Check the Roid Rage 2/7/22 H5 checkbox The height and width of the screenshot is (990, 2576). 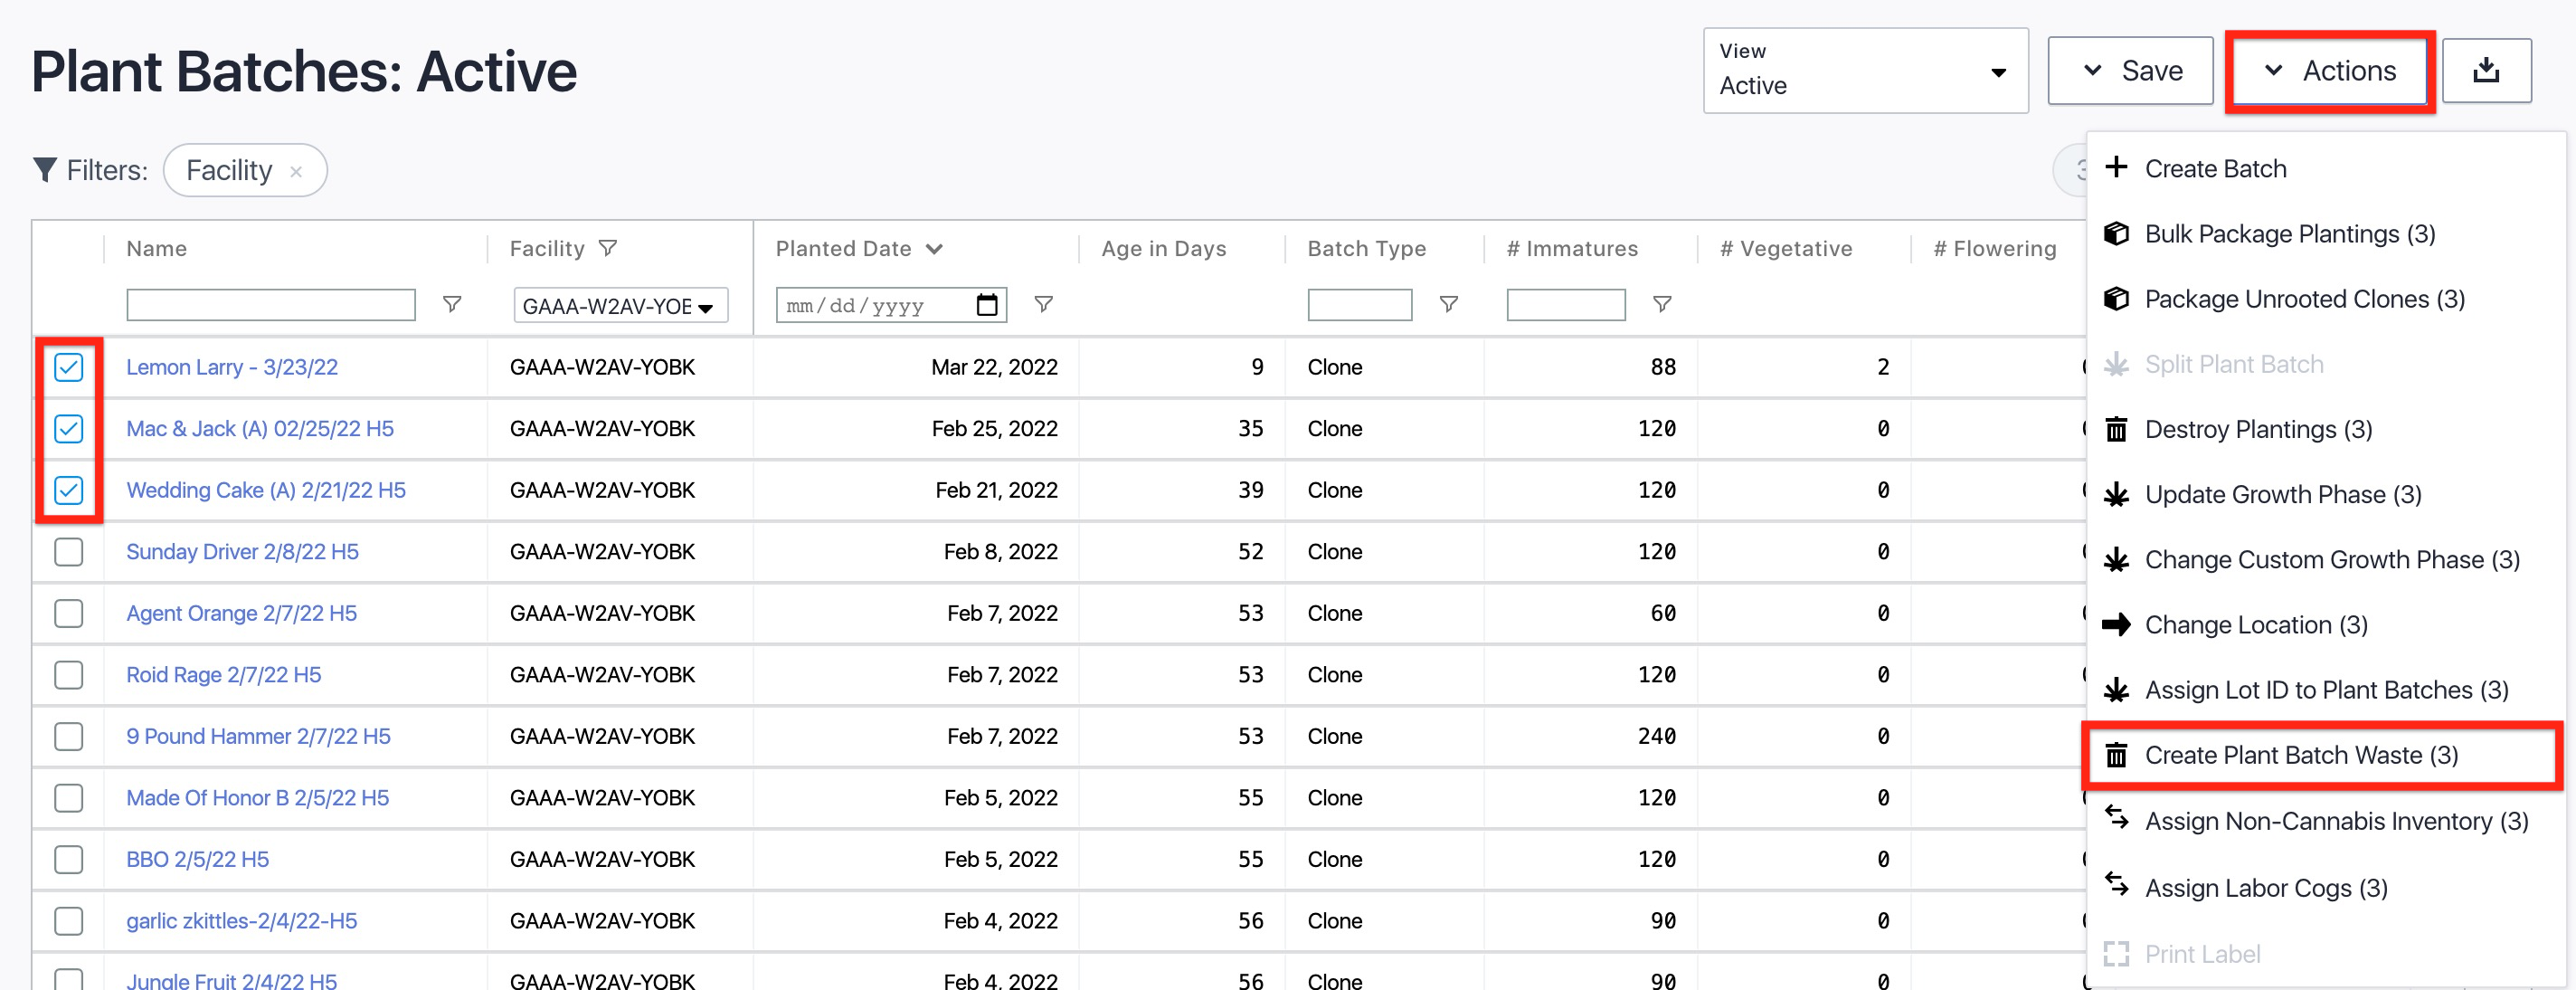[x=69, y=675]
